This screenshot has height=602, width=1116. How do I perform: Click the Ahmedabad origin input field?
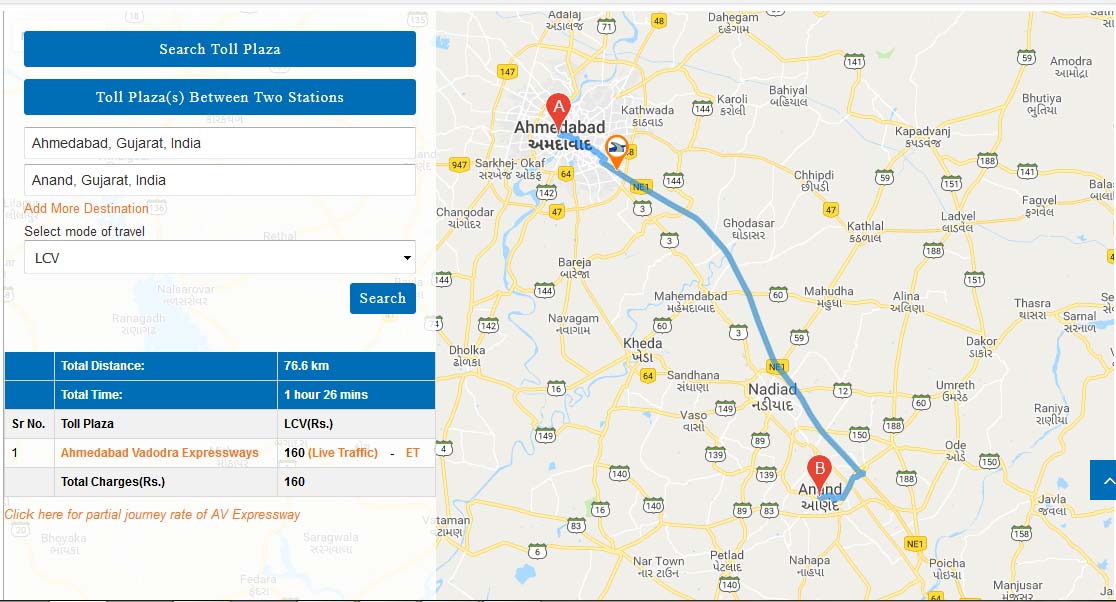(220, 143)
